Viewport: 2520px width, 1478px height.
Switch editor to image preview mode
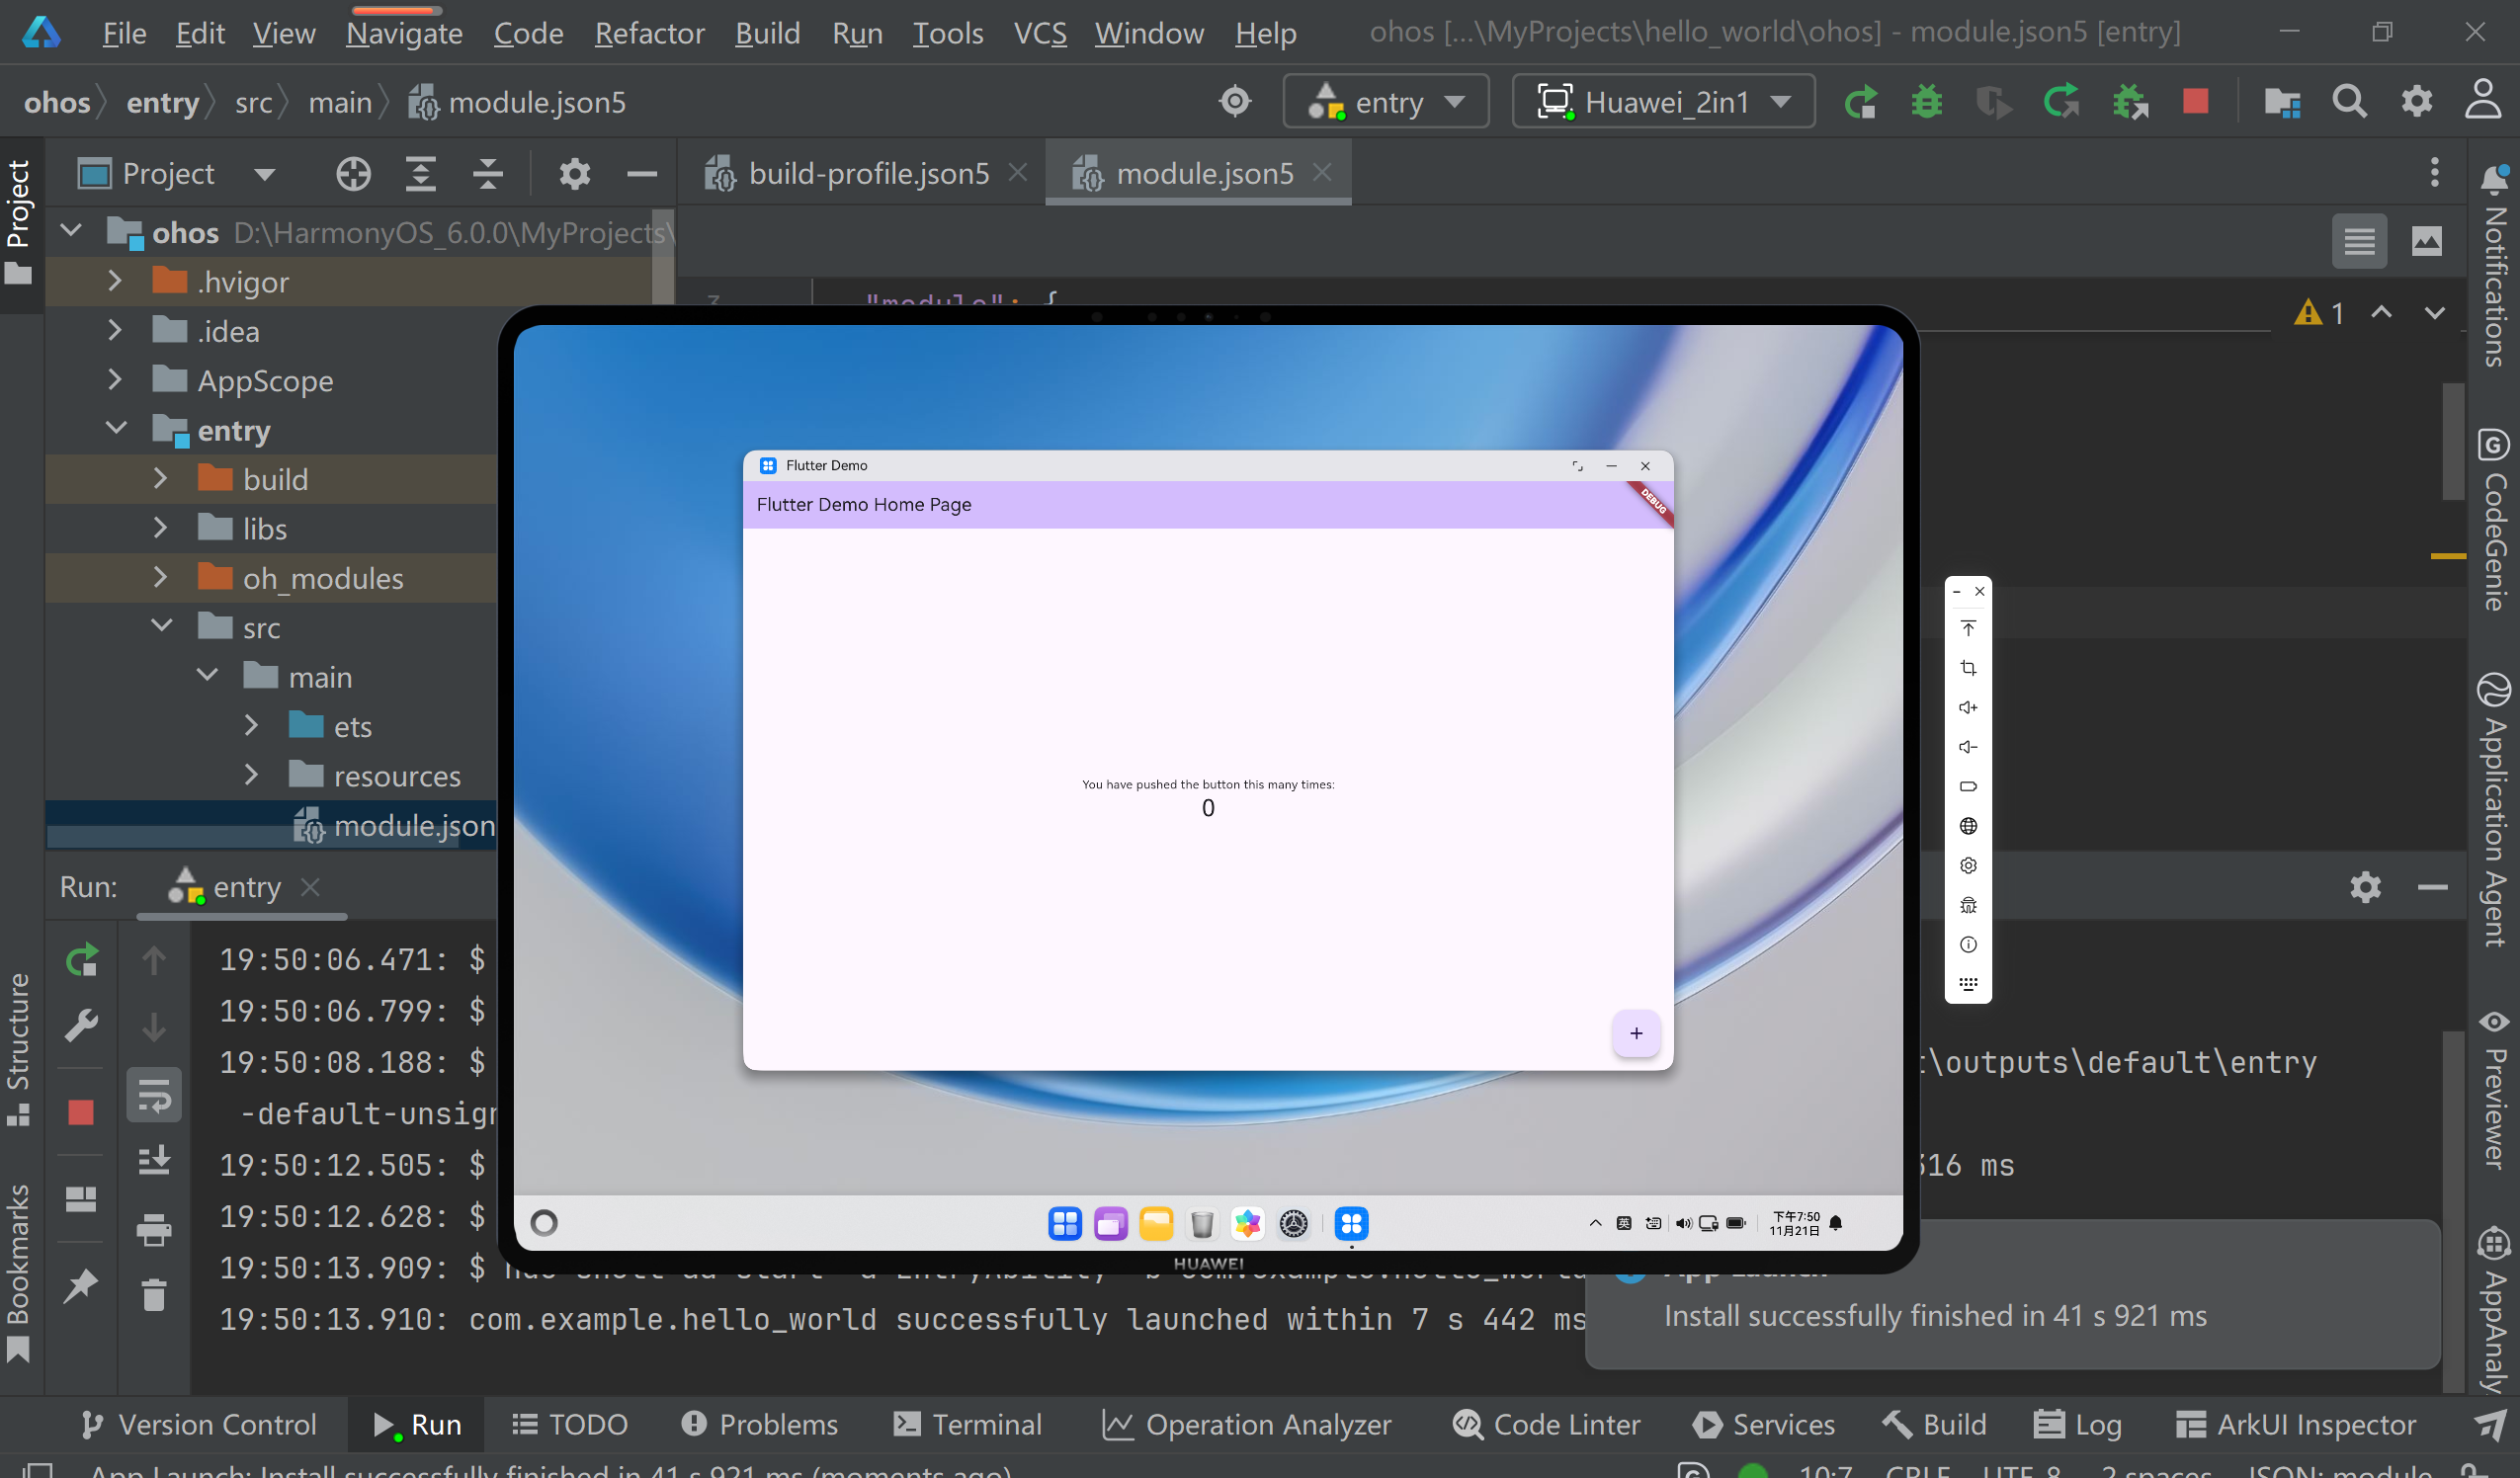pos(2426,241)
